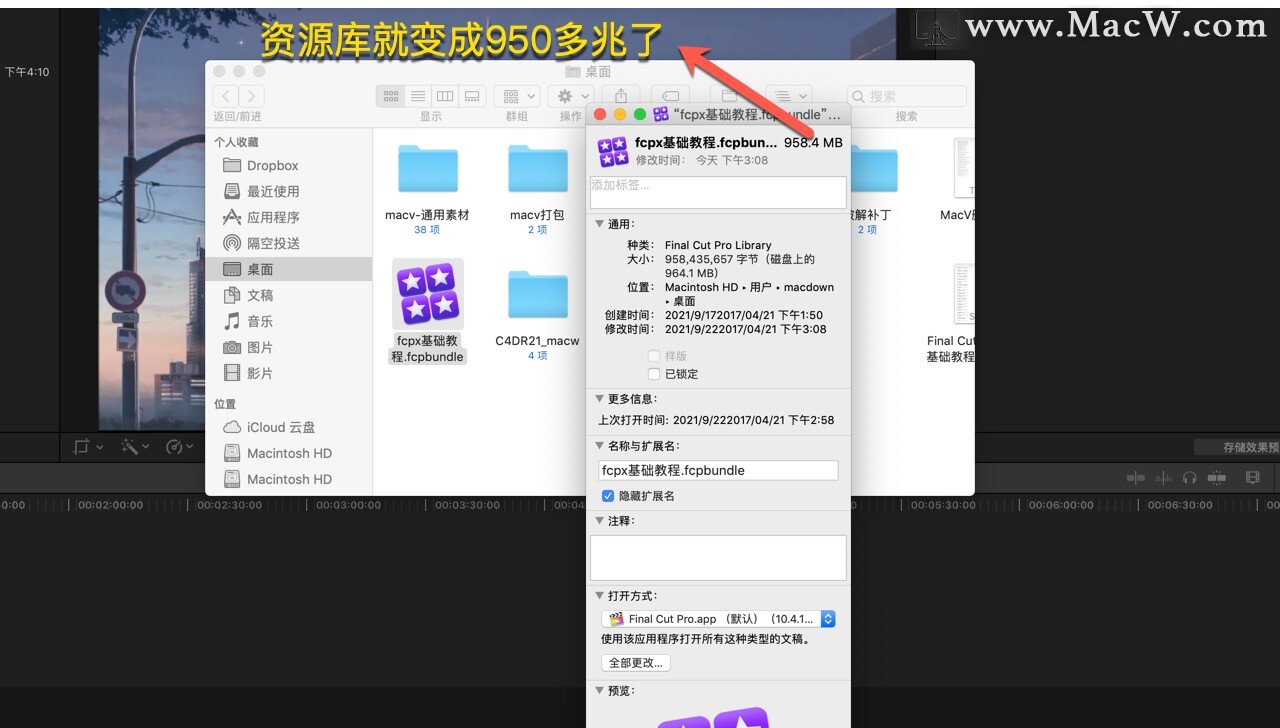Screen dimensions: 1280x728
Task: Open the Final Cut Pro.app open-with dropdown
Action: 719,619
